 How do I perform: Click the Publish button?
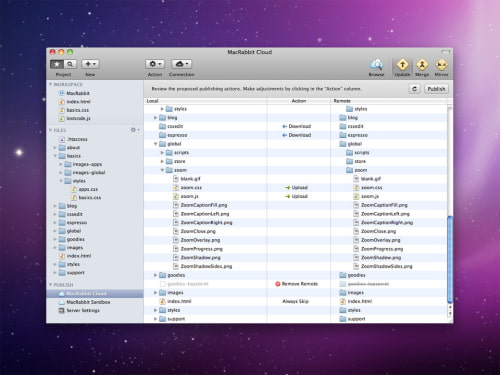[436, 89]
